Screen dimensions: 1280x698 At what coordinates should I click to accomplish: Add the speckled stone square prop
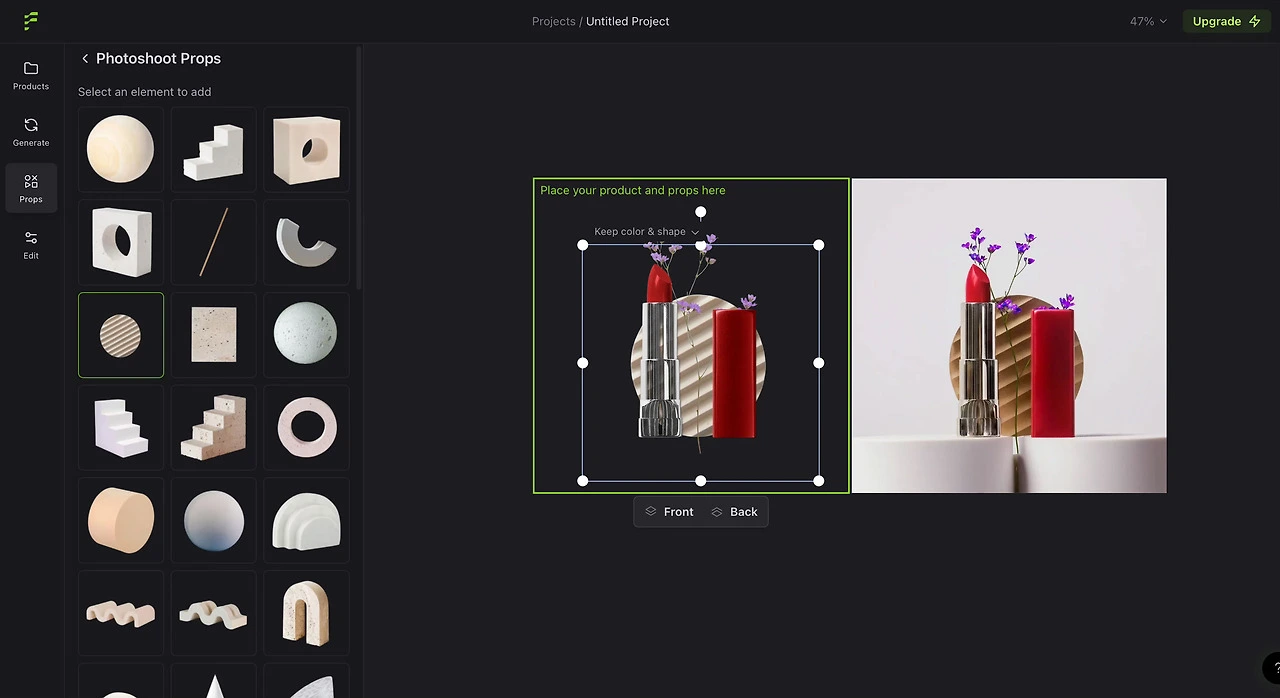tap(213, 335)
